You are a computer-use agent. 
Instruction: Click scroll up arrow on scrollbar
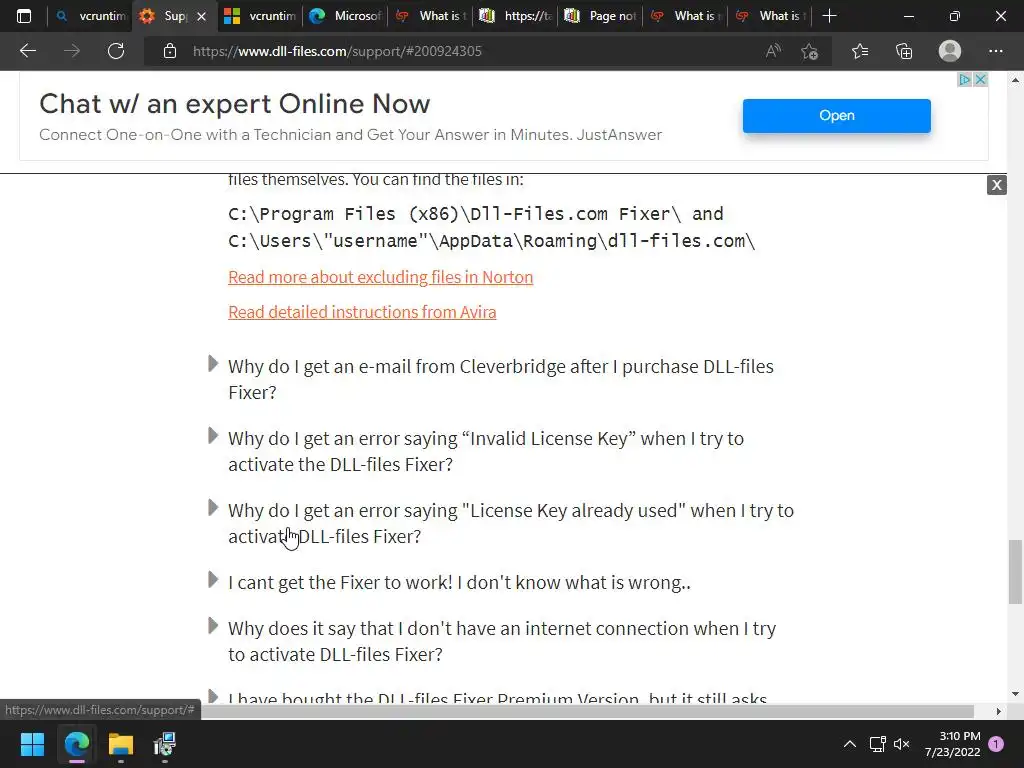pos(1014,80)
